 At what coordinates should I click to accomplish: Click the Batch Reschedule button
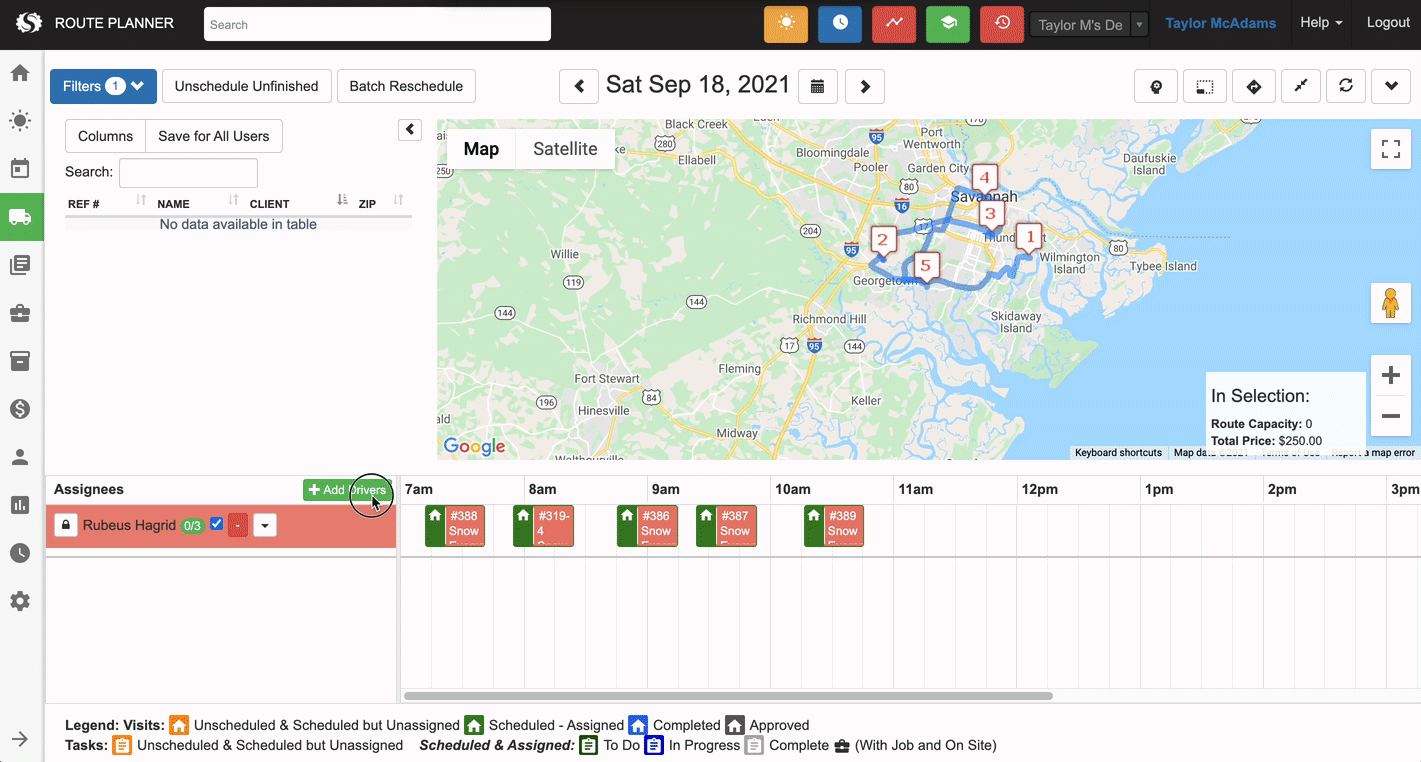click(406, 86)
